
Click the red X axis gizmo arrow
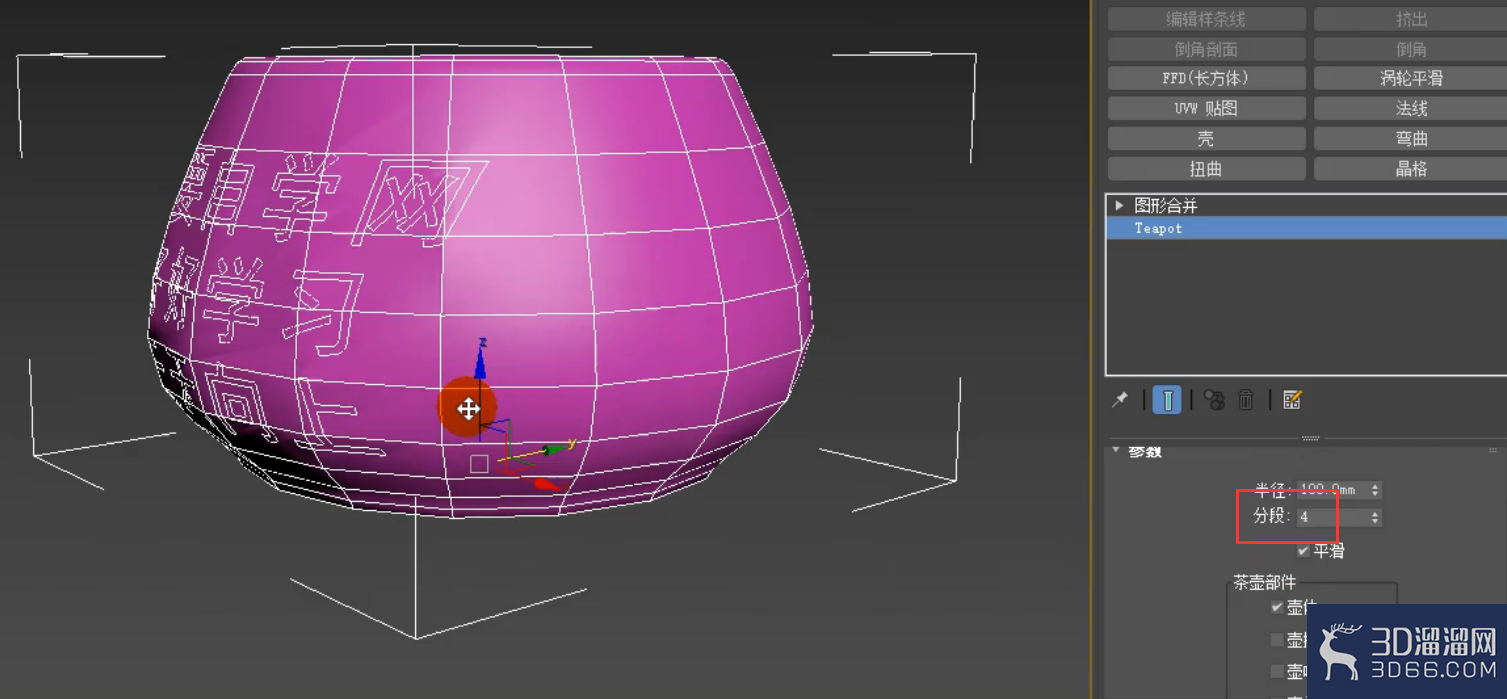pyautogui.click(x=546, y=484)
